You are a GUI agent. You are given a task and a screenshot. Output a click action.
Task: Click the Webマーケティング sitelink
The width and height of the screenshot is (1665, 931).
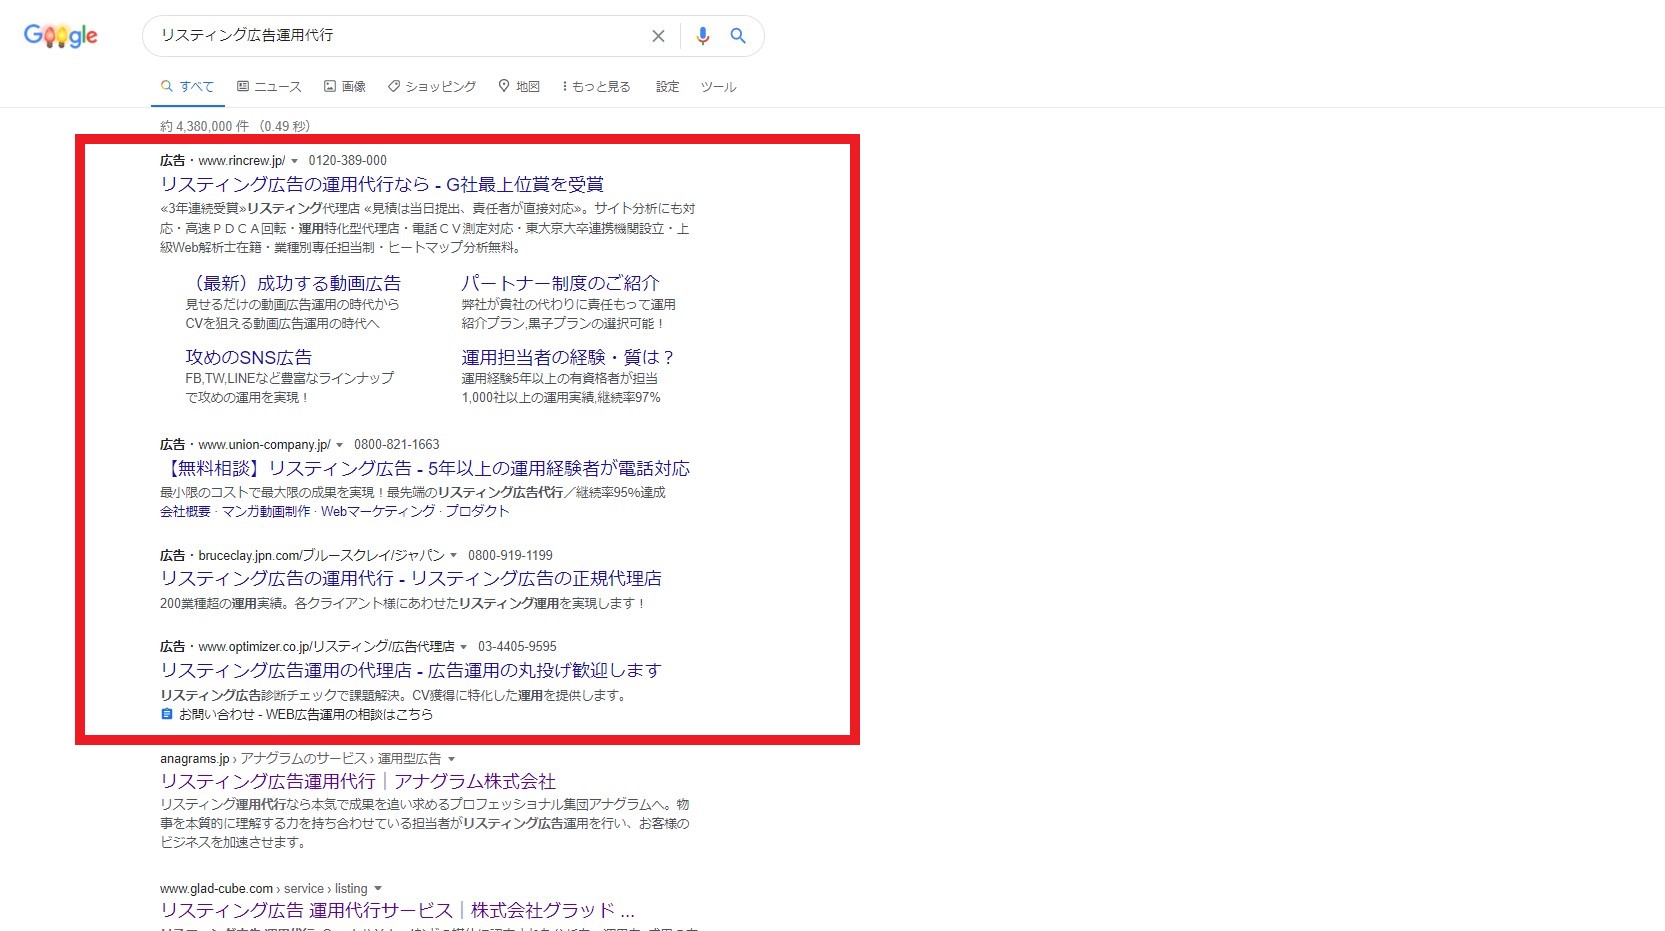point(378,511)
